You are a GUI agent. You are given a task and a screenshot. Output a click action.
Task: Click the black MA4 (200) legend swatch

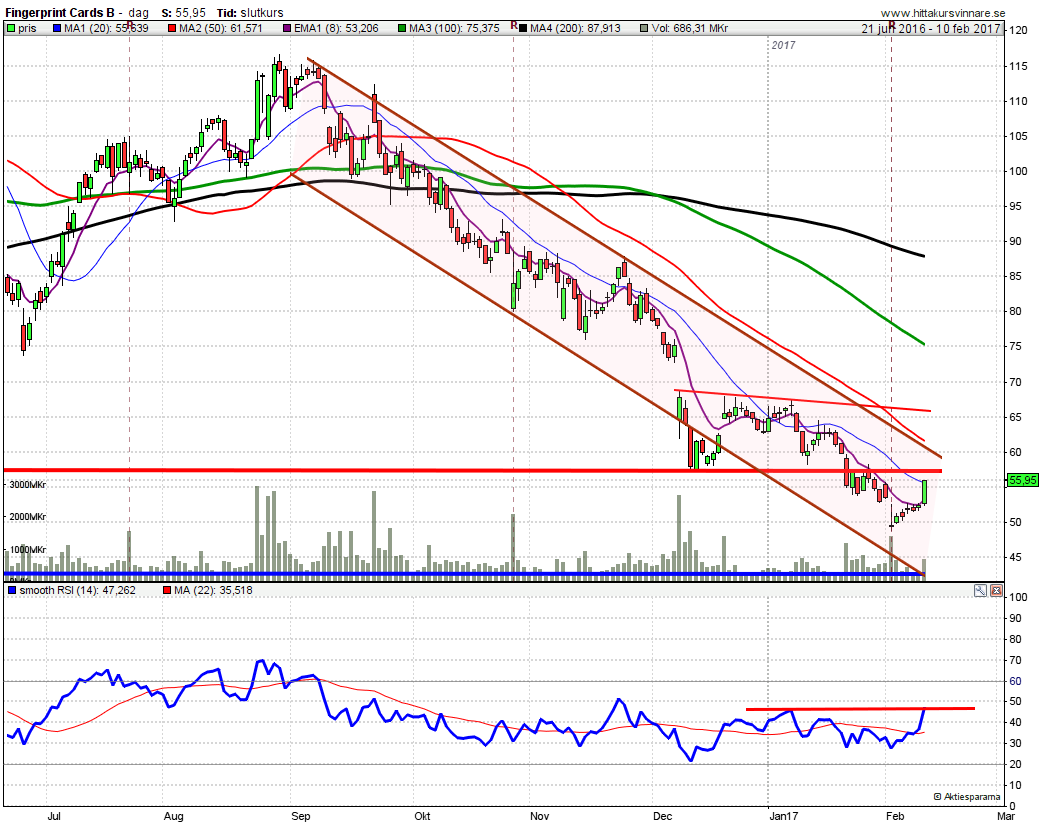tap(523, 28)
